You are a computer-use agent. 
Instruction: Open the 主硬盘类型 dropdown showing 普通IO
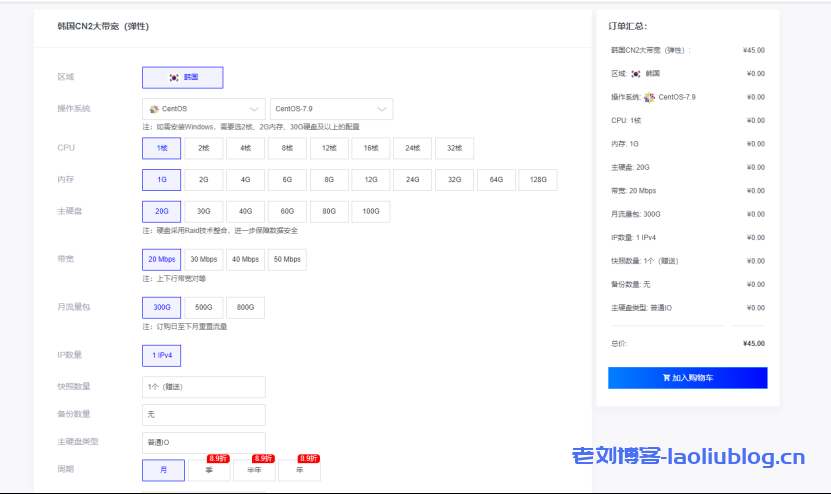(x=204, y=441)
